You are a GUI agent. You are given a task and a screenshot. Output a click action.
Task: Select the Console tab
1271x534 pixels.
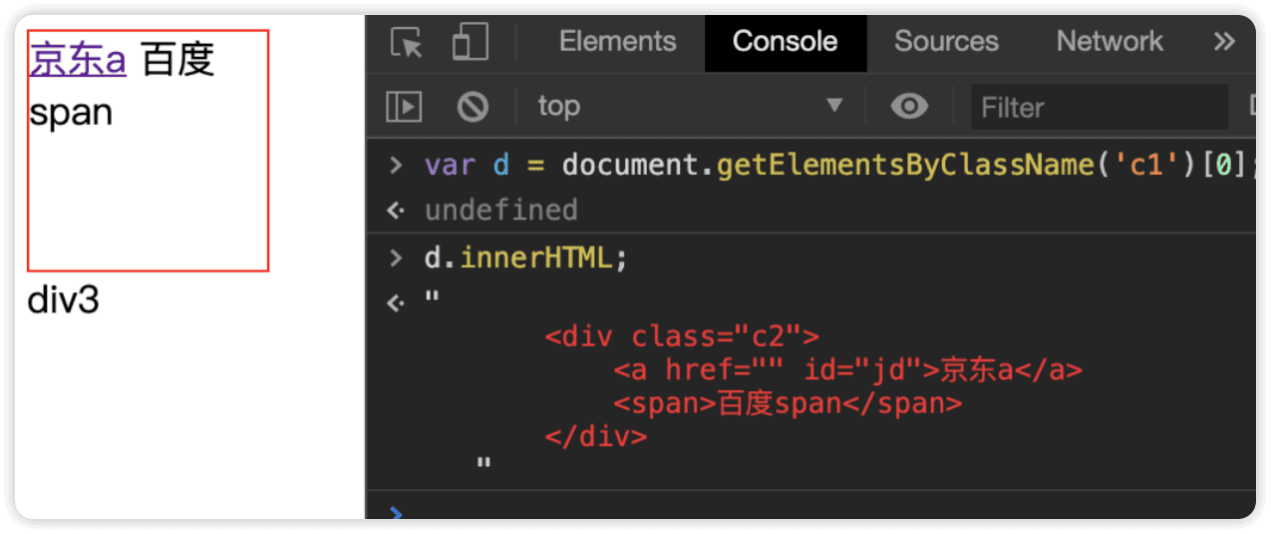(785, 42)
